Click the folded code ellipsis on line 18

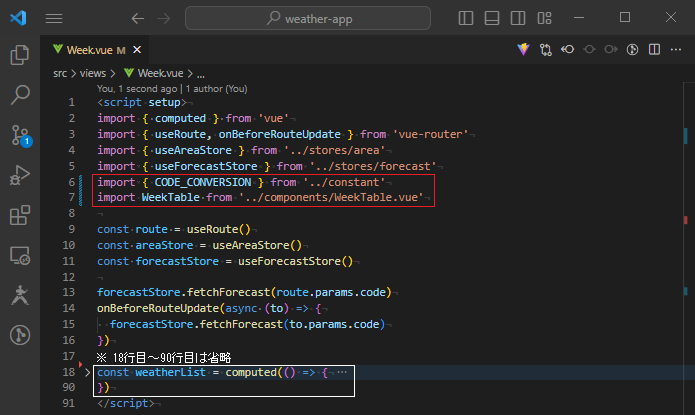coord(341,372)
